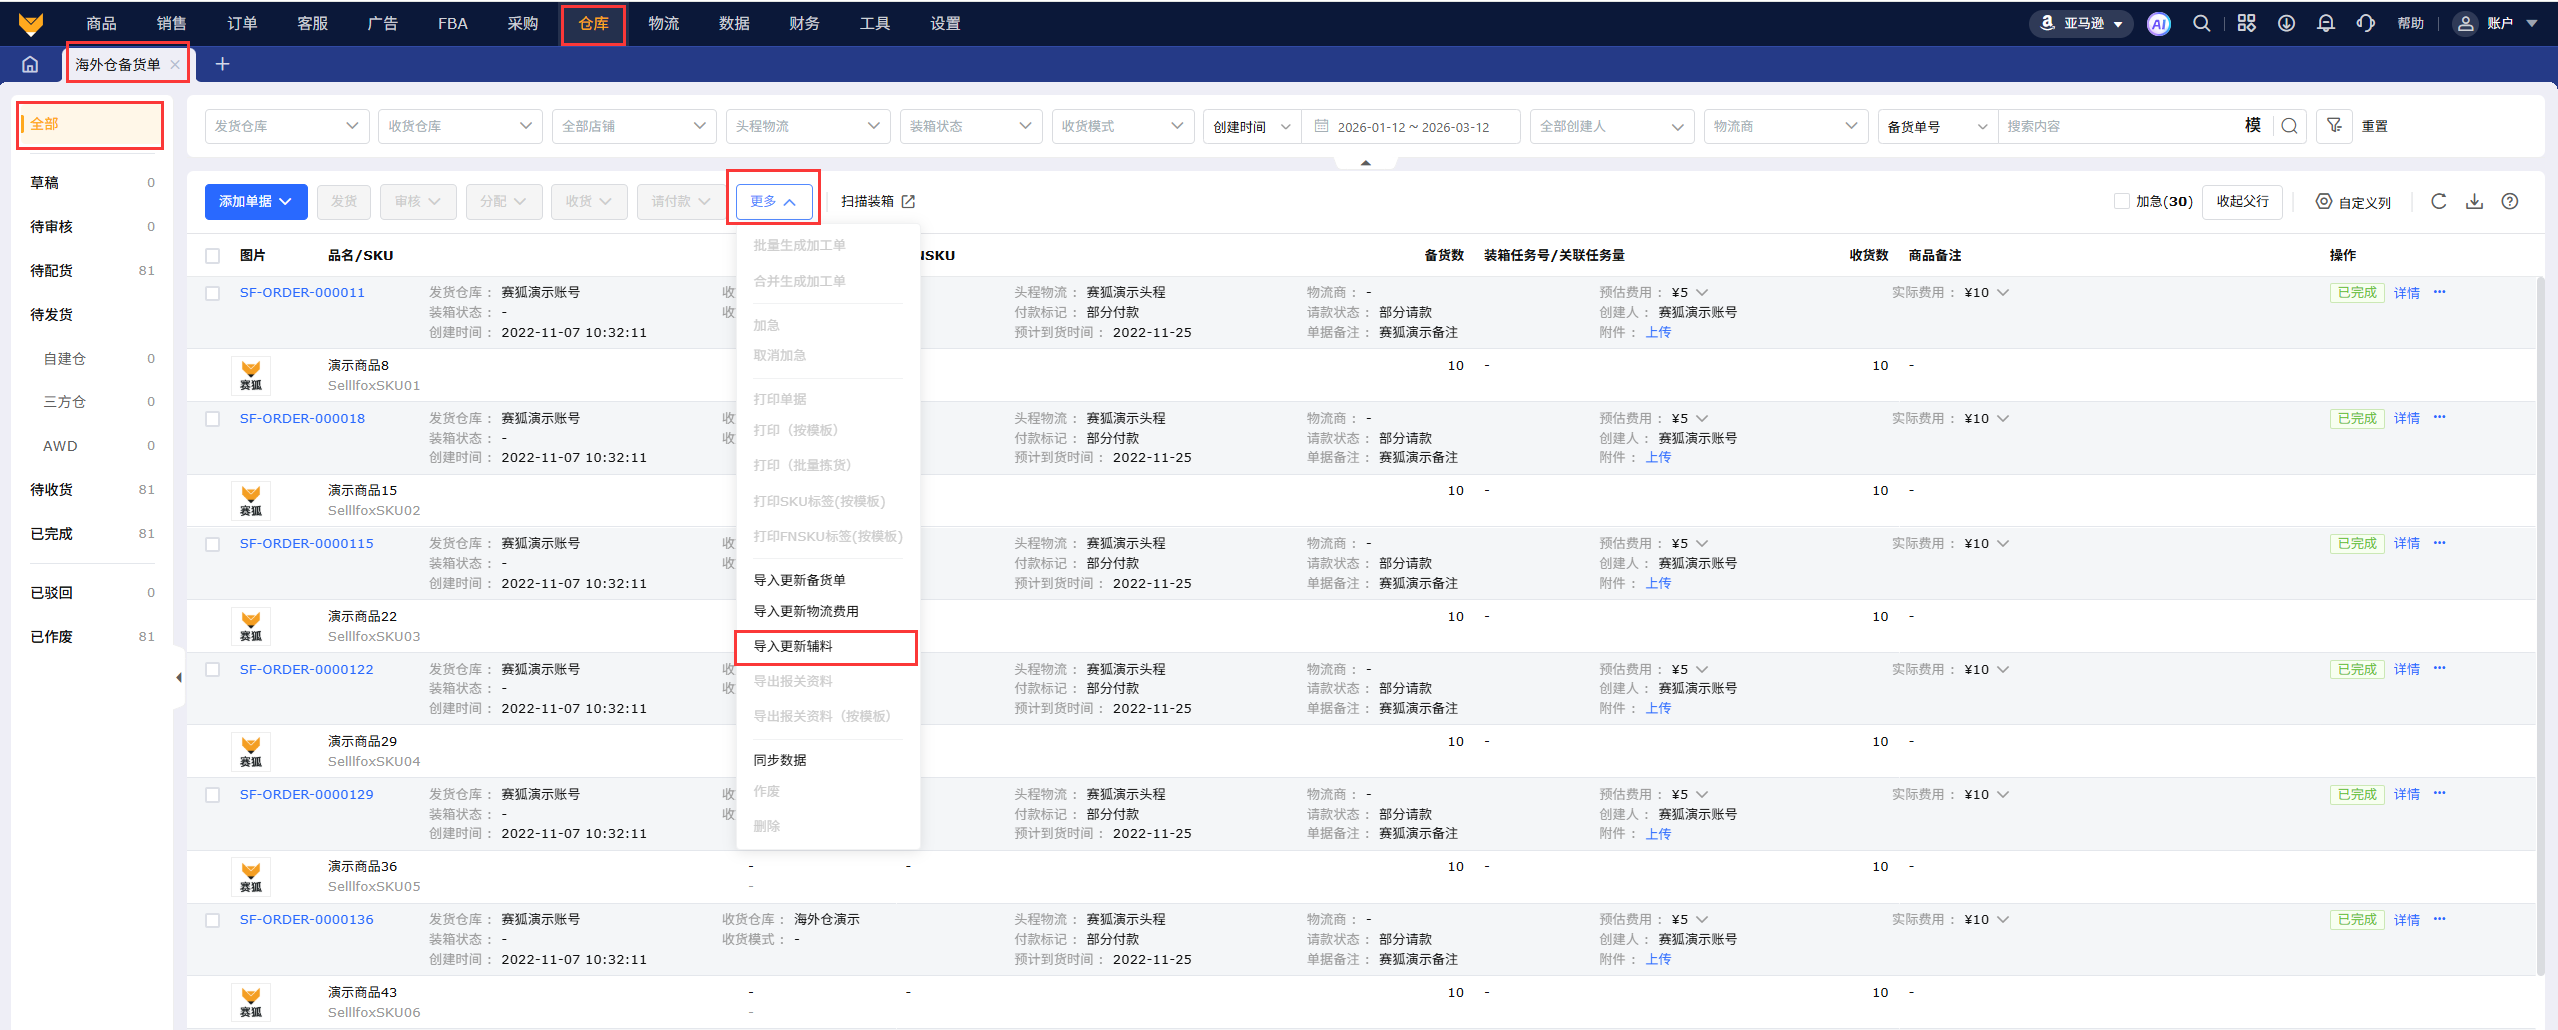Choose 导入更新辅料 from the menu

pos(826,647)
